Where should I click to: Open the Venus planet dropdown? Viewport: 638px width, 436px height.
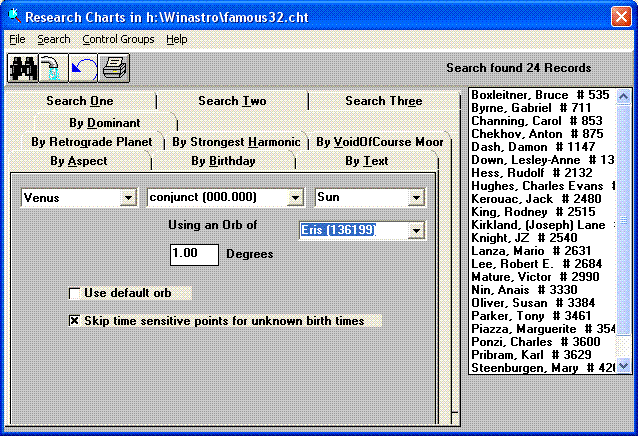click(x=128, y=198)
